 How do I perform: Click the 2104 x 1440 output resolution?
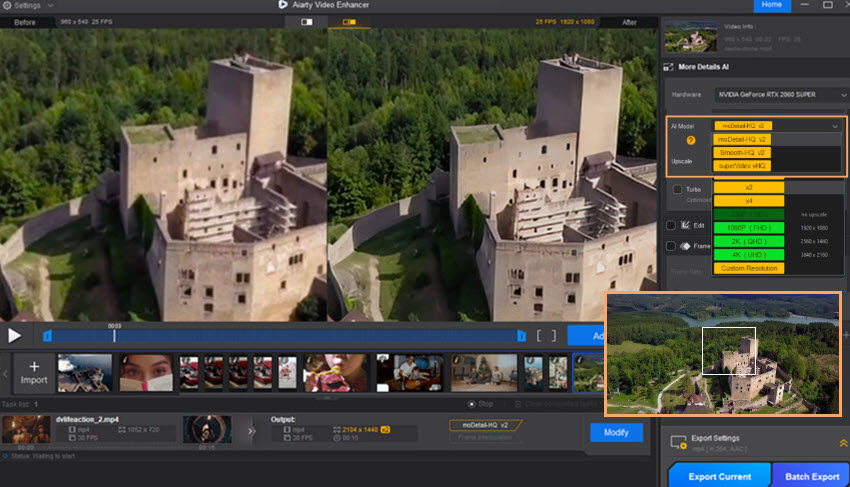(x=360, y=430)
